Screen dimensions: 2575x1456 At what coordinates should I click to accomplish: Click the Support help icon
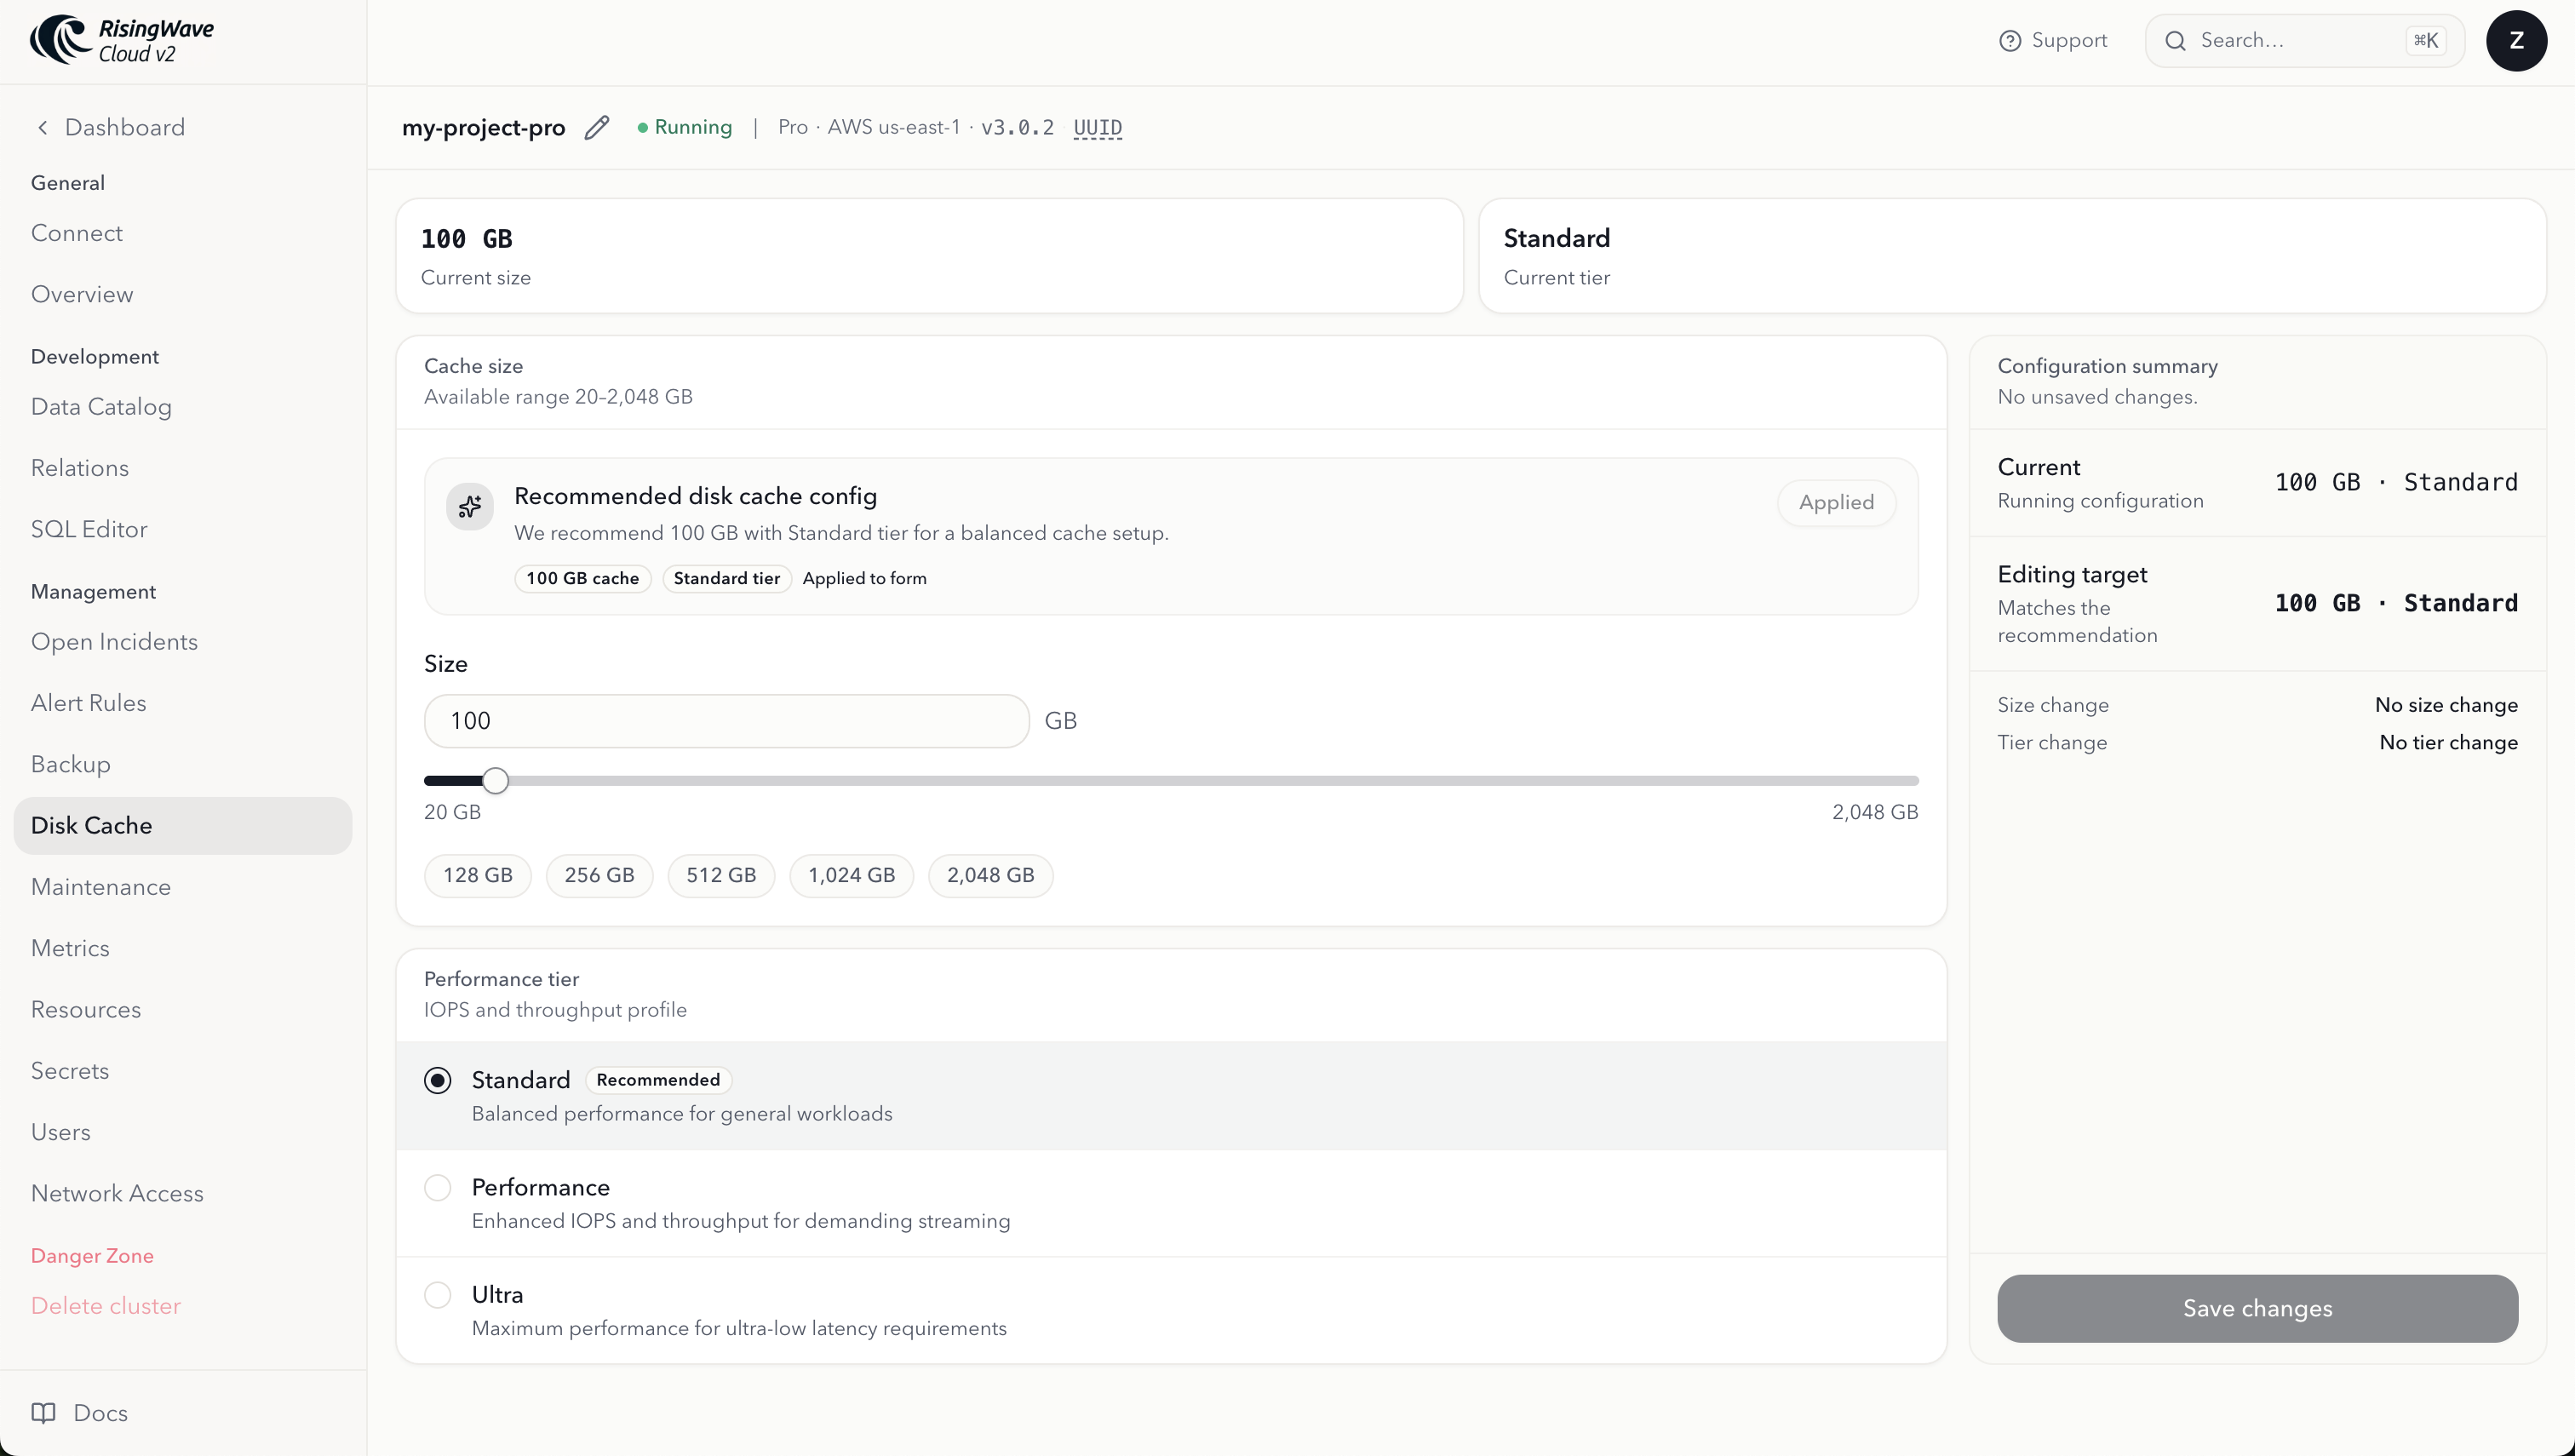[2009, 41]
